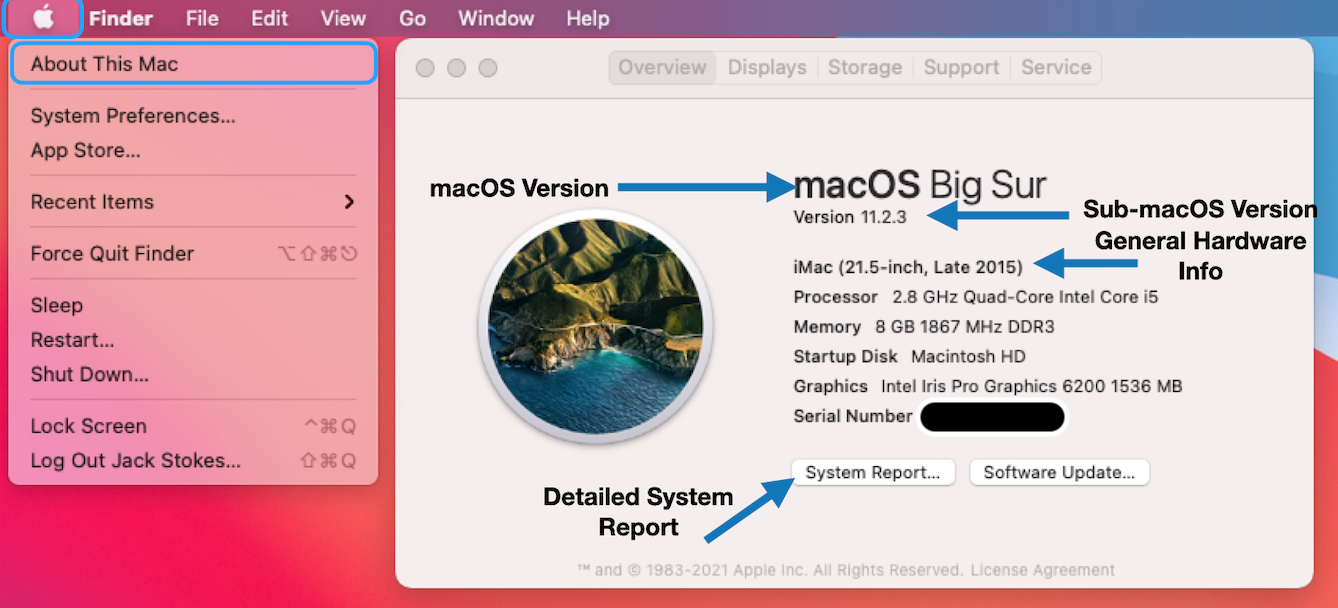Open the Help menu
1338x608 pixels.
(x=588, y=18)
